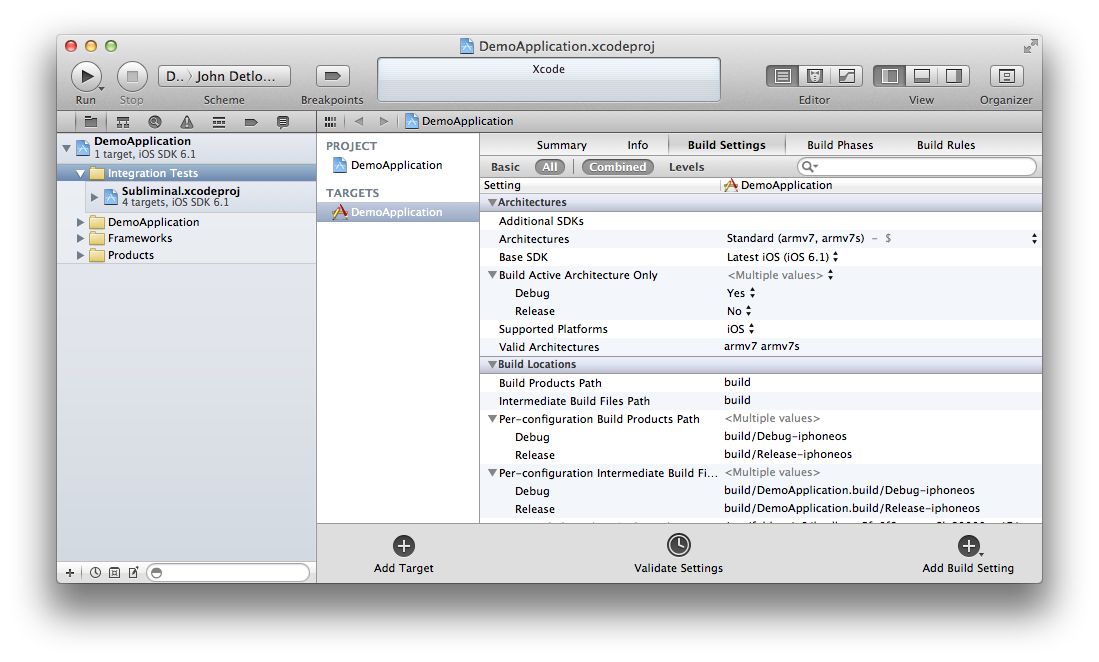Expand Subliminal.xcodeproj
1099x662 pixels.
(94, 197)
